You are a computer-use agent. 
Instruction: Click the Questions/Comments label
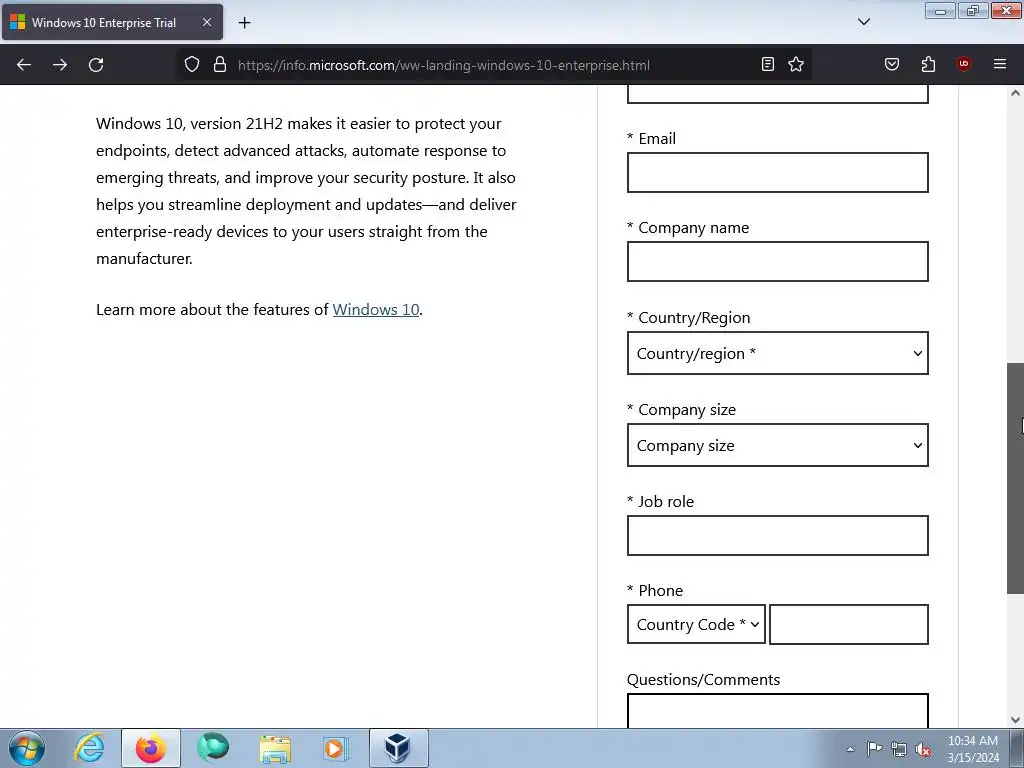(703, 679)
